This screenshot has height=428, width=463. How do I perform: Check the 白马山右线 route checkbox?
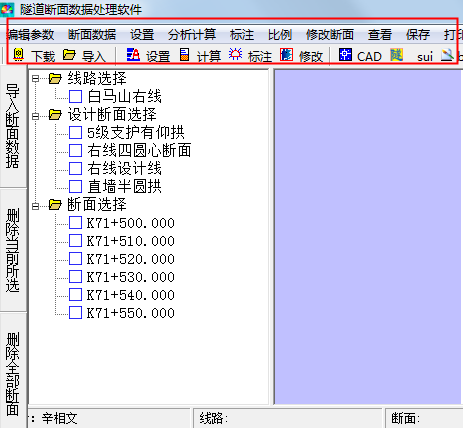click(75, 97)
